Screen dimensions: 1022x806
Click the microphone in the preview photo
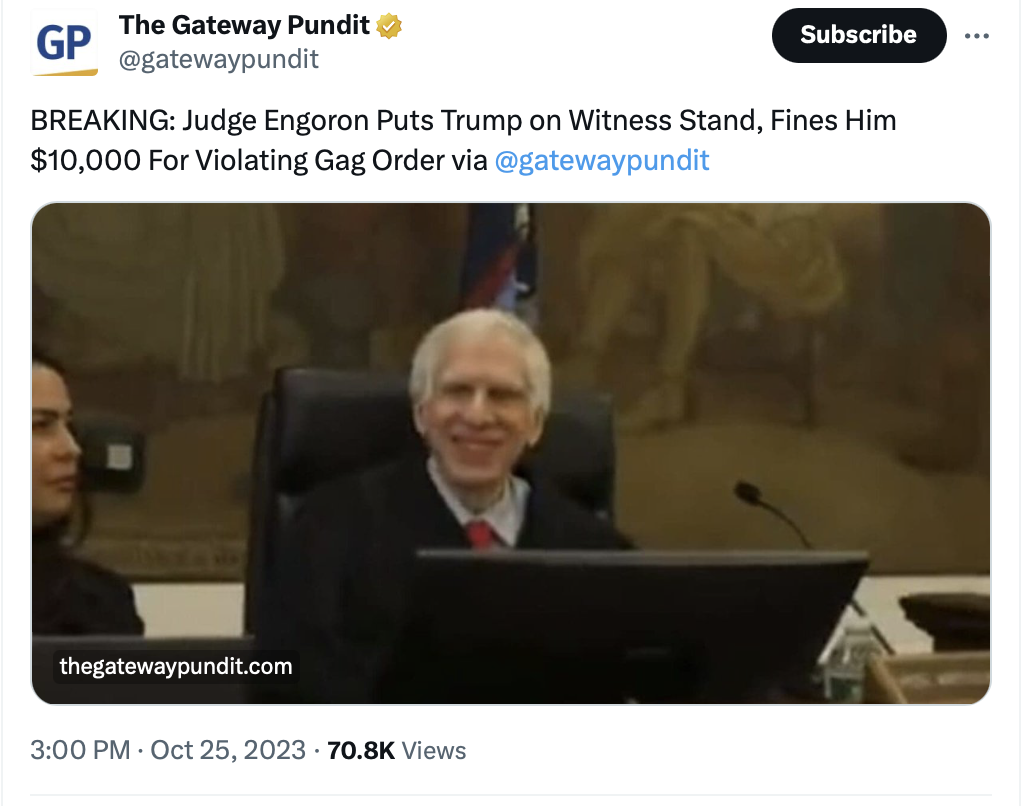[x=770, y=509]
